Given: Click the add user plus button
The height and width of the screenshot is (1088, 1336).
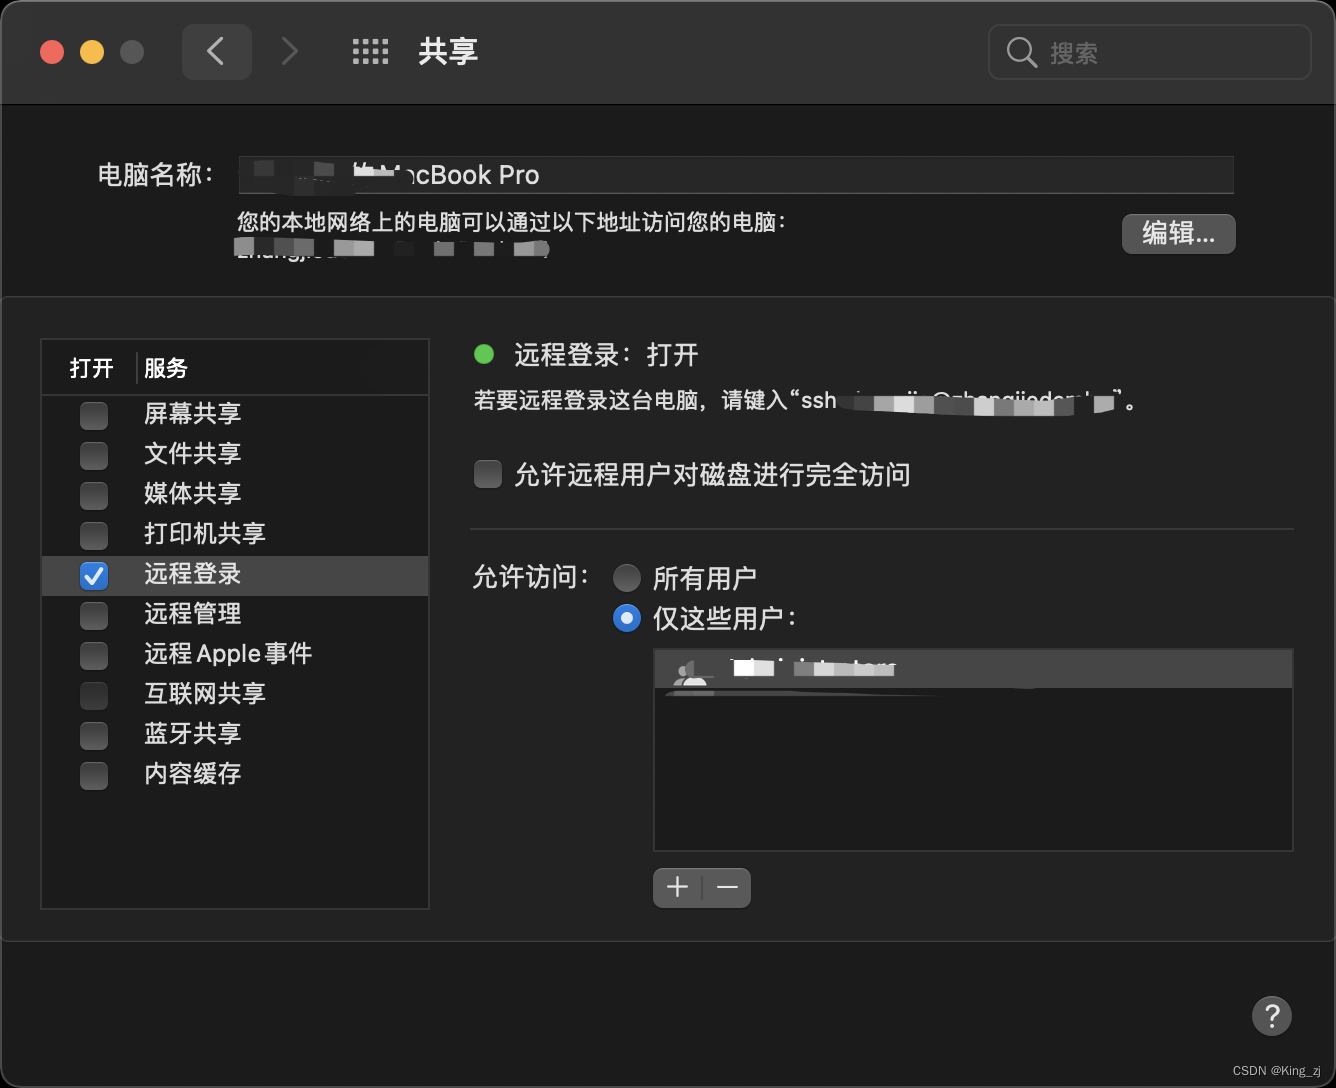Looking at the screenshot, I should (677, 888).
